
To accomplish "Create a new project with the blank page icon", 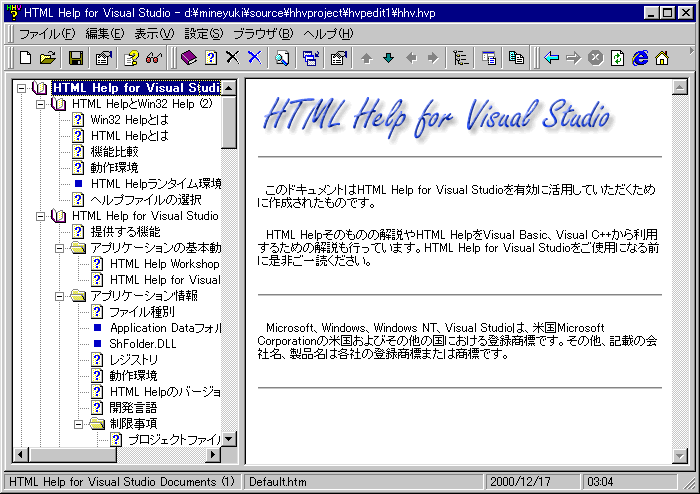I will 25,58.
